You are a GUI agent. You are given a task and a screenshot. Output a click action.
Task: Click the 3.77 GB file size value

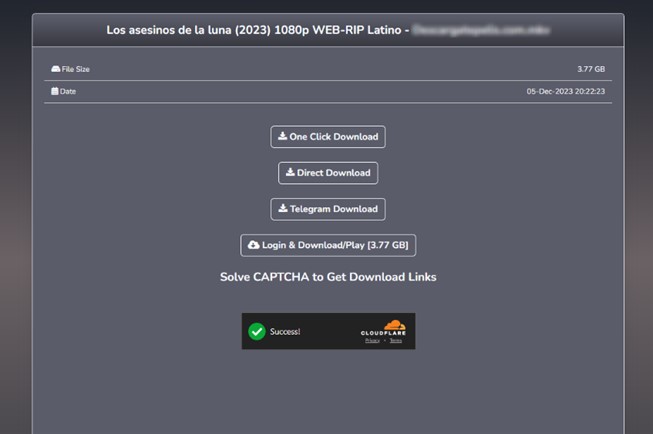pyautogui.click(x=591, y=69)
